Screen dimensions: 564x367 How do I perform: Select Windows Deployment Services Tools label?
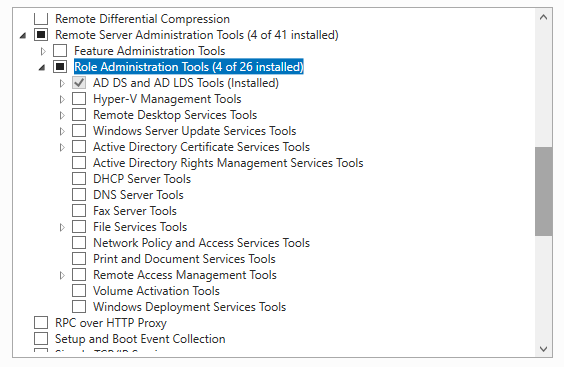click(190, 307)
